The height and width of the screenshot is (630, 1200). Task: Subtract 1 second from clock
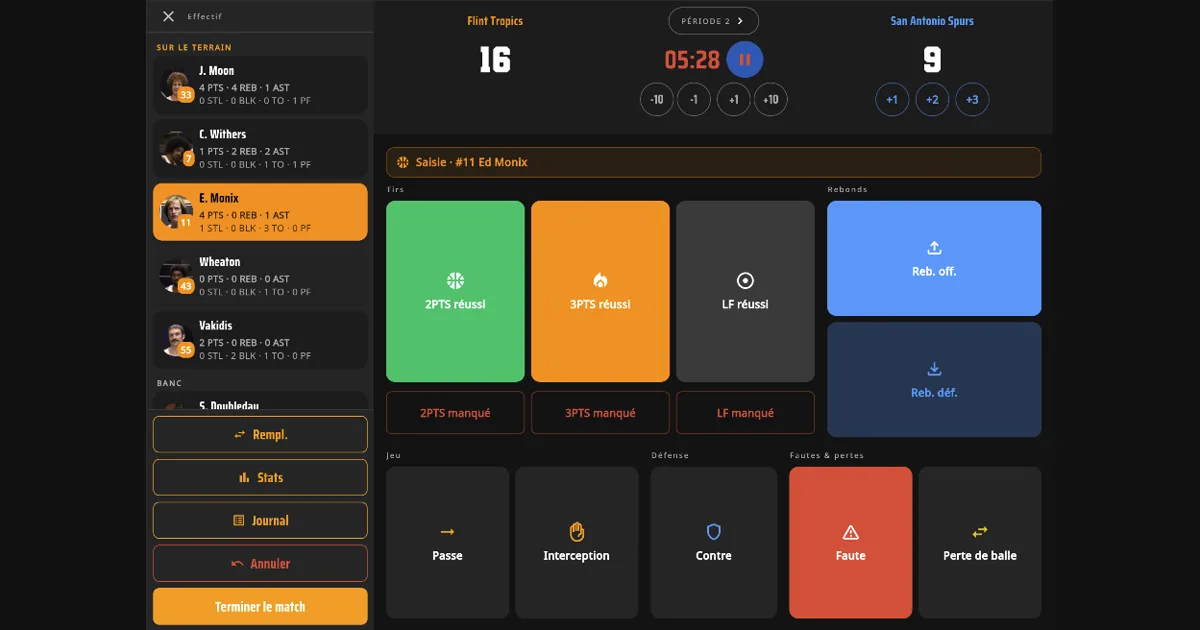694,100
